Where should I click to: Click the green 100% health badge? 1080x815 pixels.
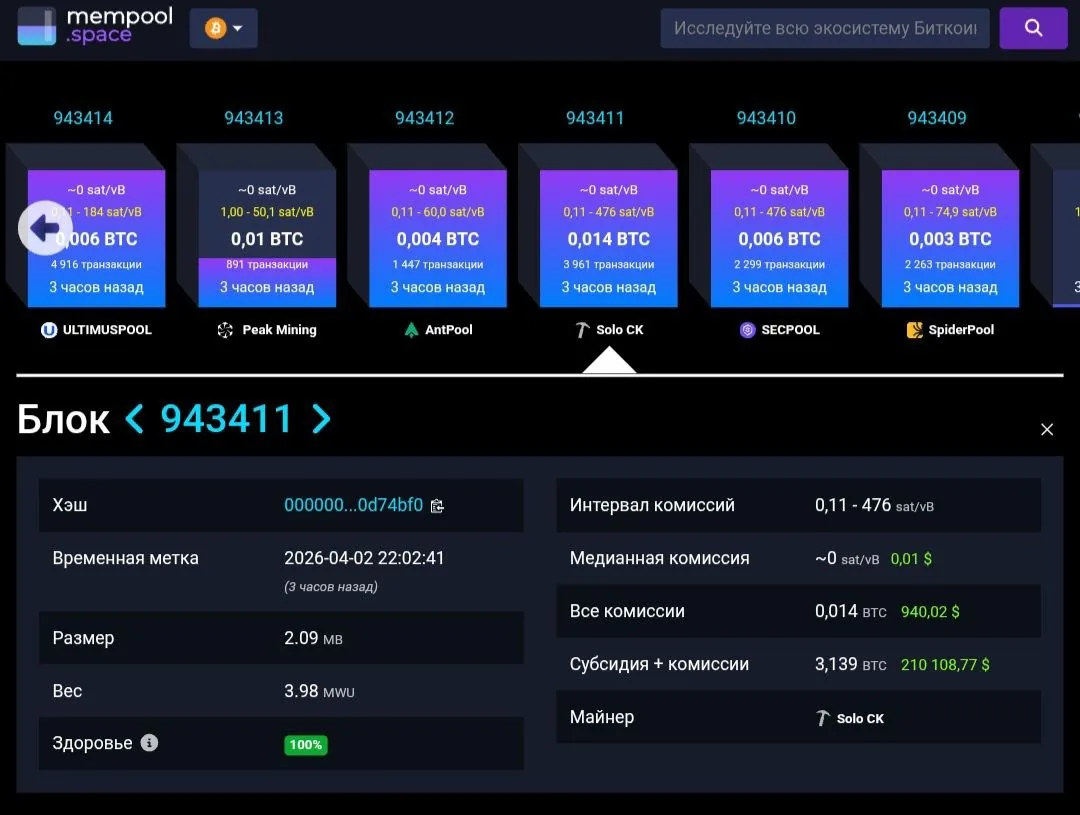305,744
